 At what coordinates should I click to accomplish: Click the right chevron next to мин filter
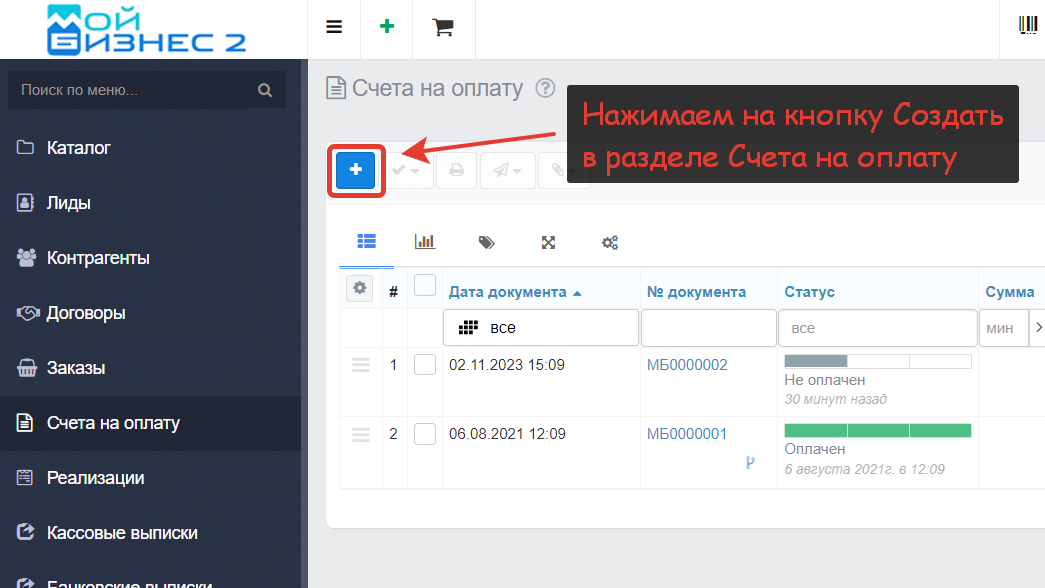(x=1038, y=327)
